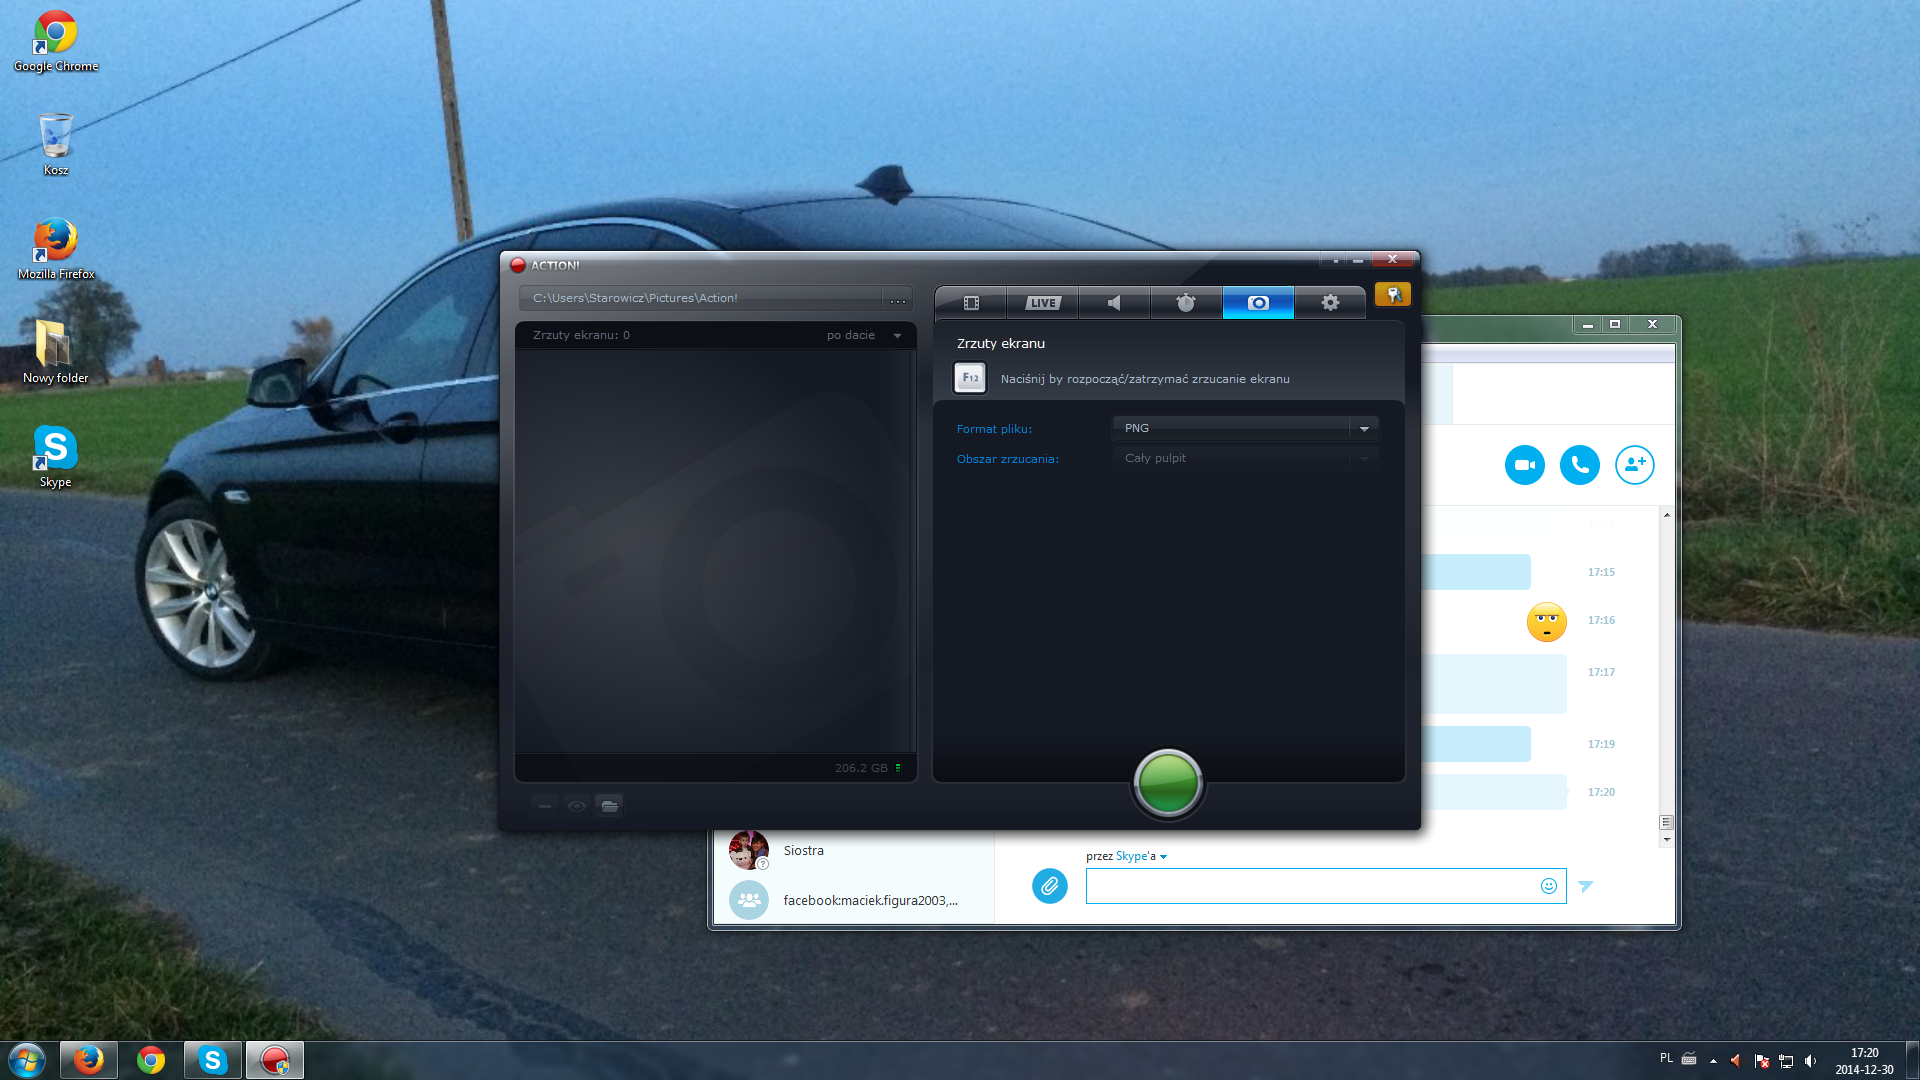Switch to the video recording tab
This screenshot has width=1920, height=1080.
tap(970, 303)
